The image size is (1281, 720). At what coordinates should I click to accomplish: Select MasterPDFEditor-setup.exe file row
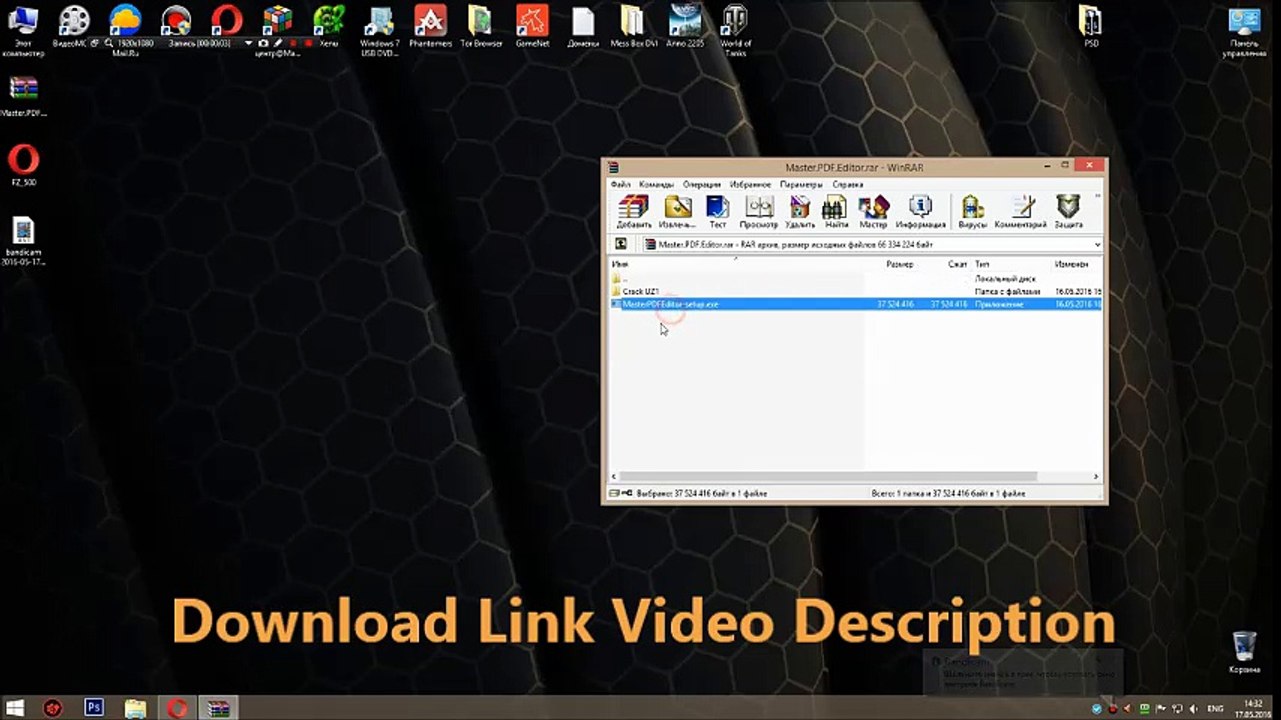[856, 304]
